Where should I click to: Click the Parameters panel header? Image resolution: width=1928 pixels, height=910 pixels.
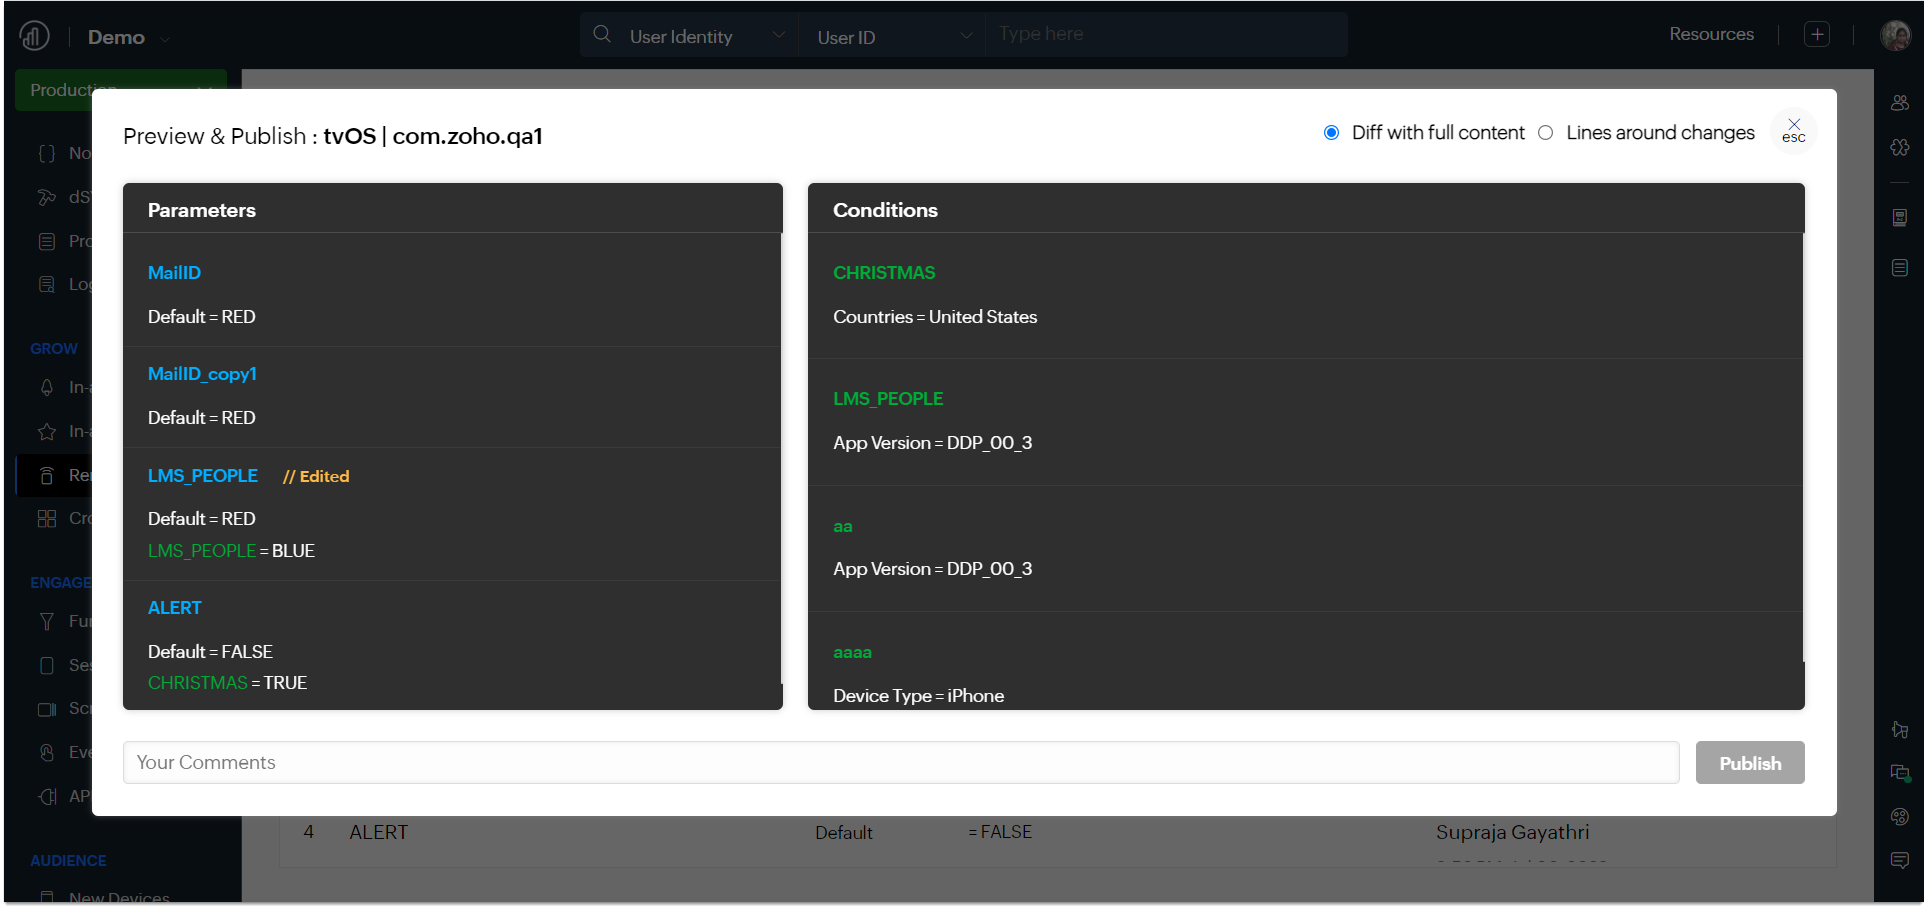[452, 209]
